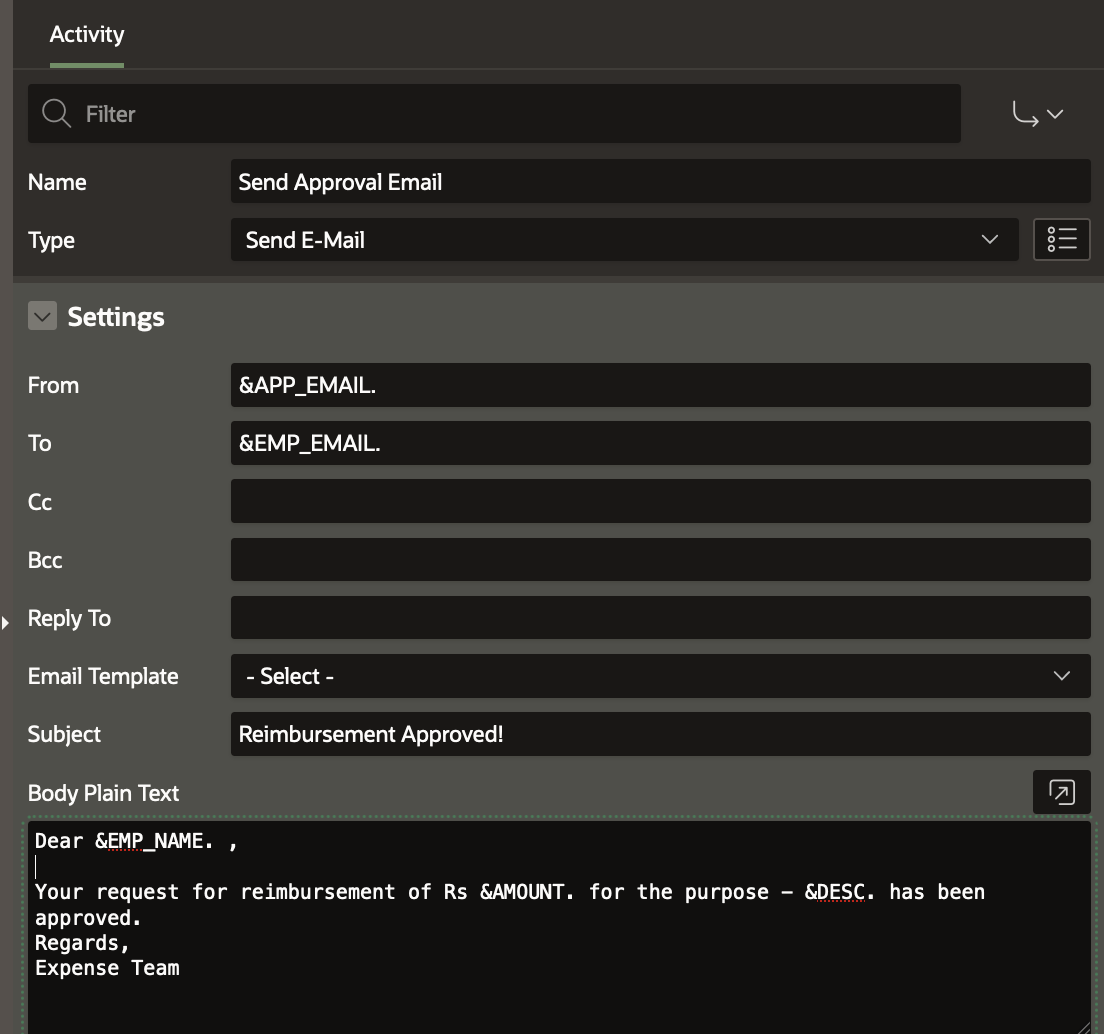Image resolution: width=1104 pixels, height=1034 pixels.
Task: Expand the Email Template select list
Action: (660, 676)
